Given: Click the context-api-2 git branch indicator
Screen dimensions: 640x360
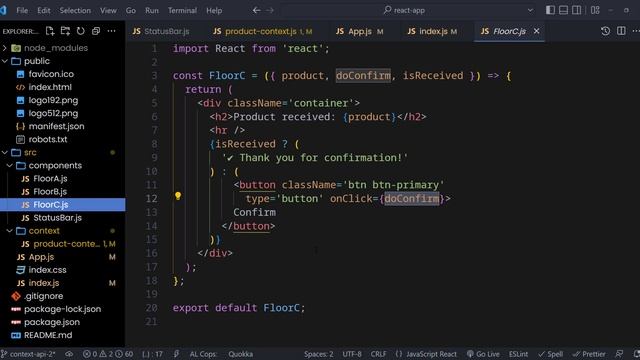Looking at the screenshot, I should tap(28, 354).
